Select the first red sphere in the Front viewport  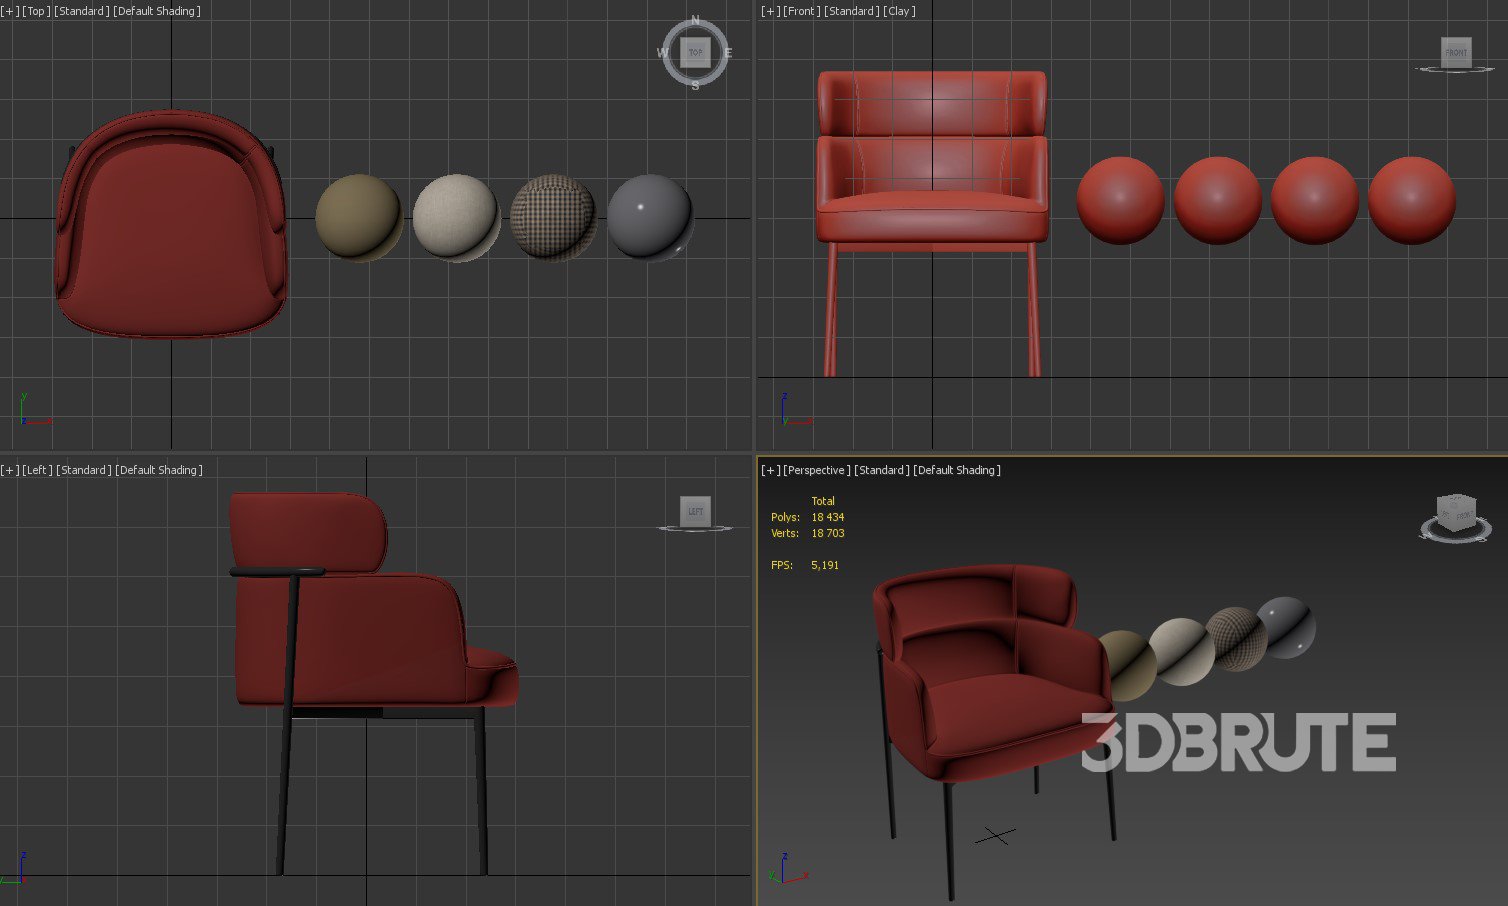click(1120, 200)
